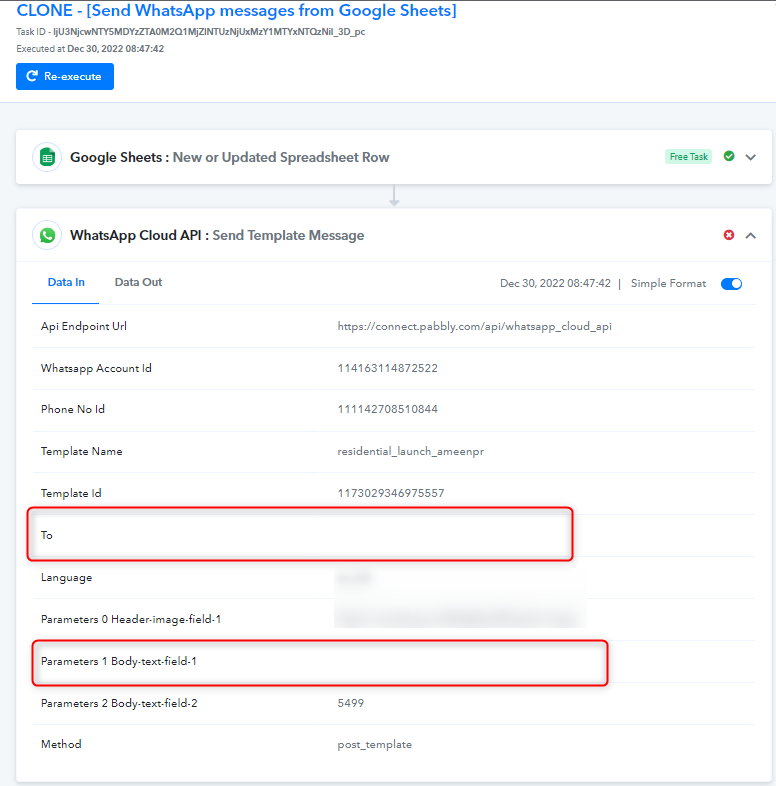Click the Free Task badge

(688, 156)
